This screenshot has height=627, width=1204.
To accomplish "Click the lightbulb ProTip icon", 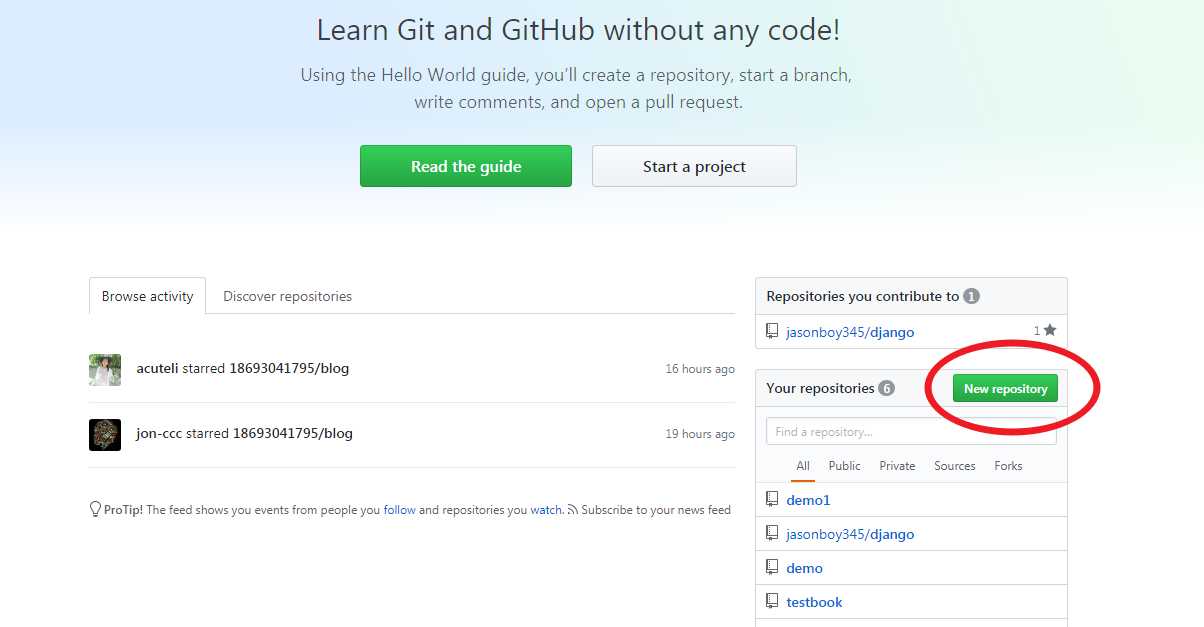I will pos(95,509).
